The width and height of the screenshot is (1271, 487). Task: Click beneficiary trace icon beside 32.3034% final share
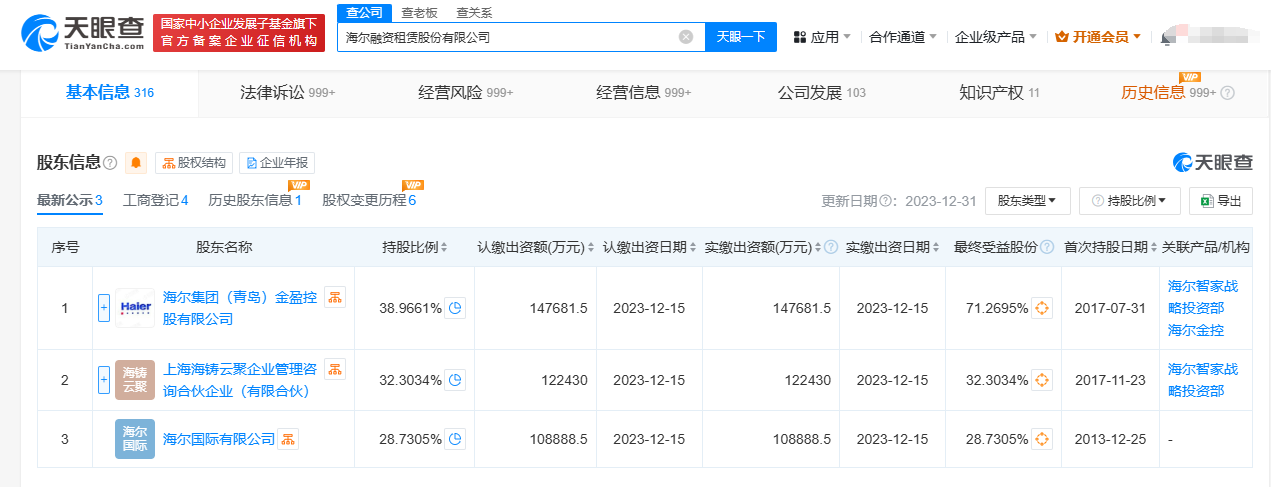pos(1042,380)
